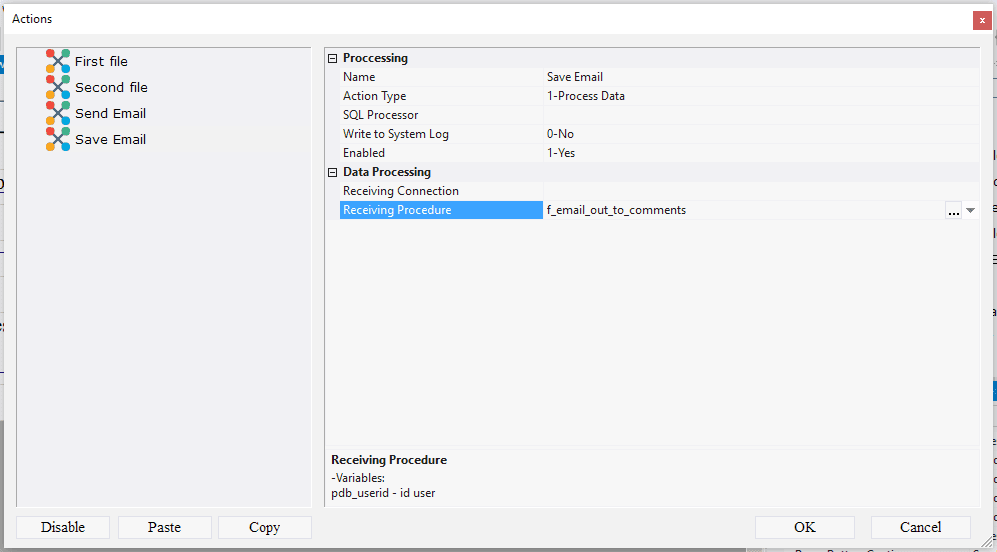997x552 pixels.
Task: Click the Paste button
Action: (x=164, y=527)
